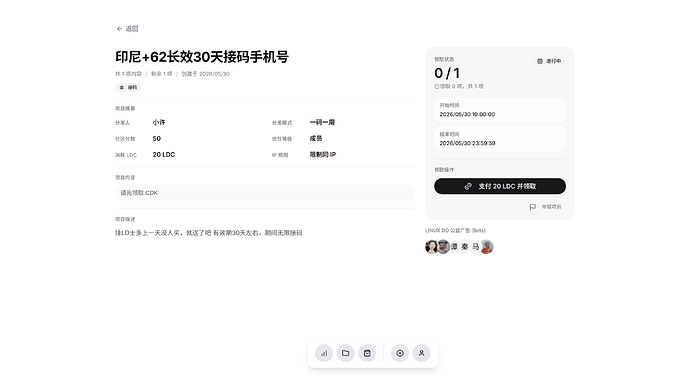This screenshot has width=690, height=376.
Task: Open the folder icon in the dock
Action: [x=345, y=353]
